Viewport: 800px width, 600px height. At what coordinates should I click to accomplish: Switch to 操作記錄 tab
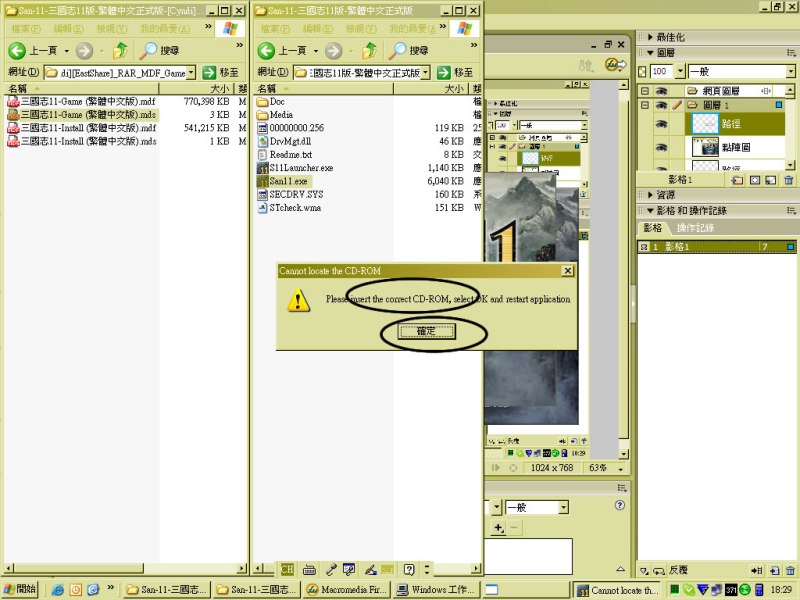695,228
